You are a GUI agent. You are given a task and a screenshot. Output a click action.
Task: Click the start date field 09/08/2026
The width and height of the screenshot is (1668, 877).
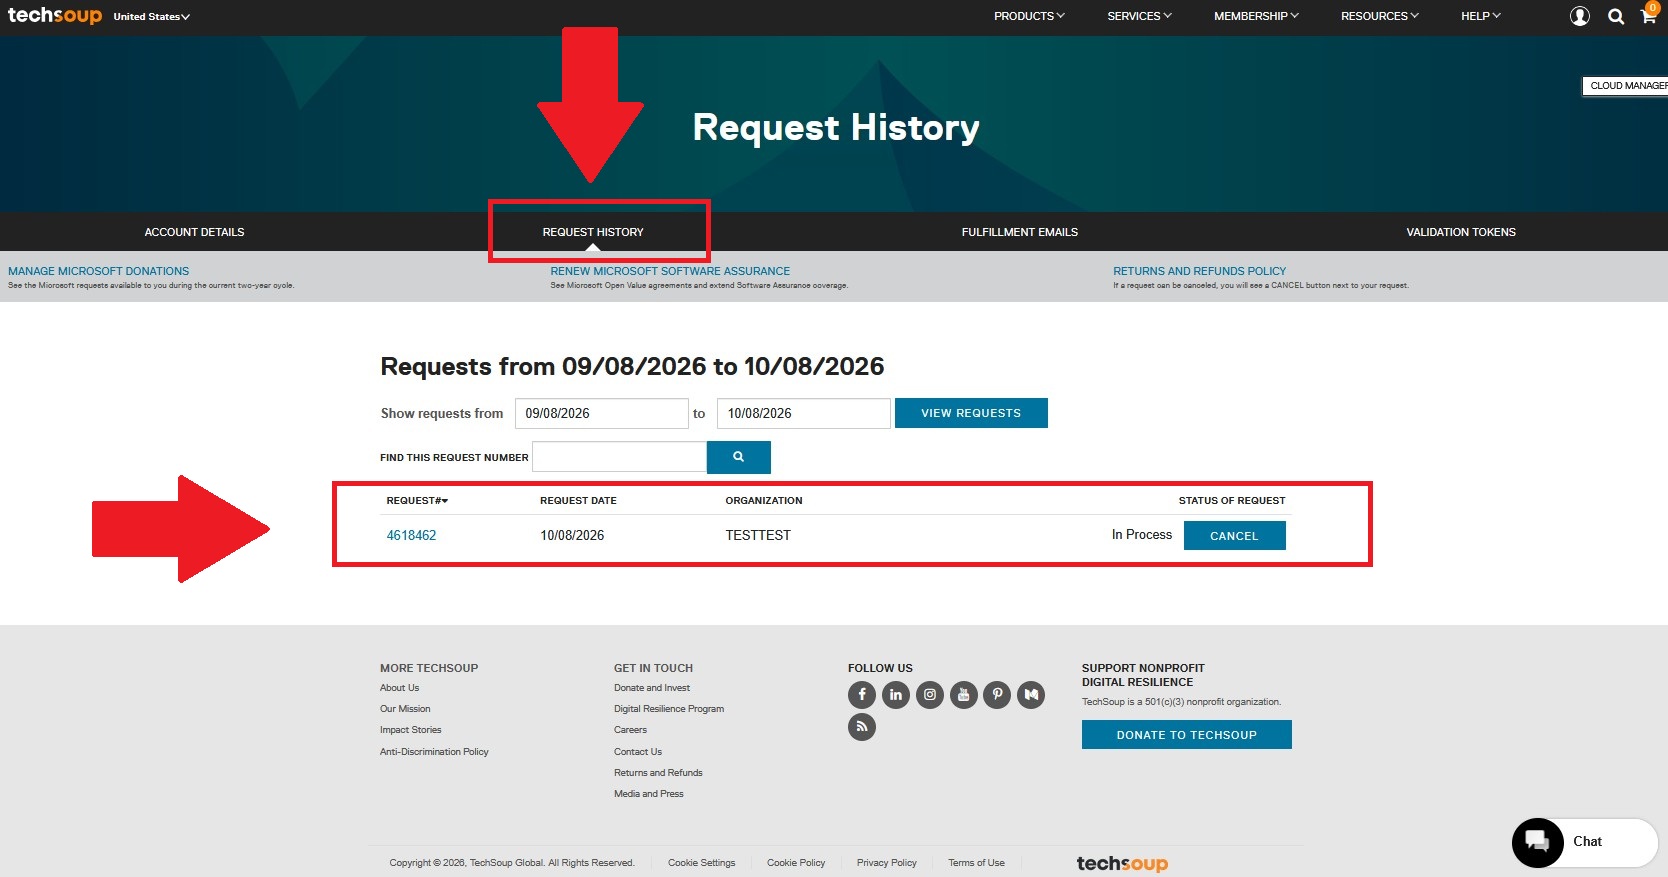coord(601,413)
